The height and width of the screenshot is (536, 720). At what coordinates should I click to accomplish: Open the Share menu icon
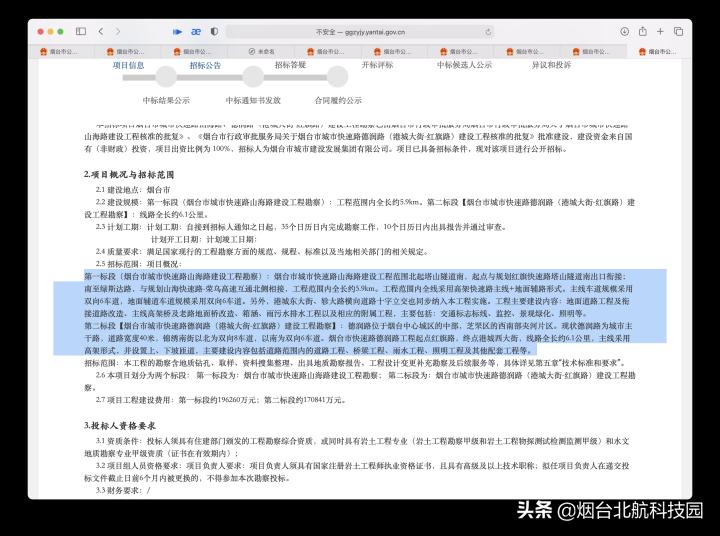click(x=643, y=31)
